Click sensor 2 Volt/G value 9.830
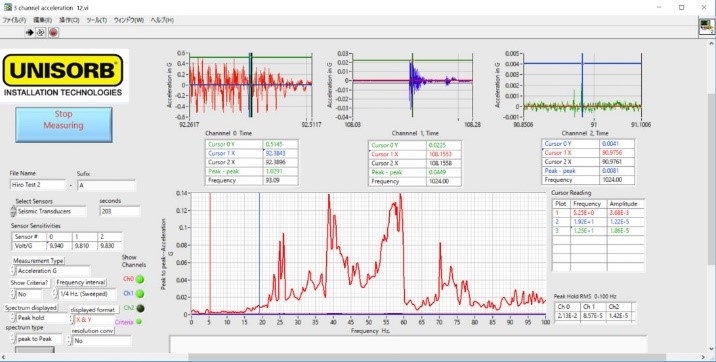Viewport: 716px width, 362px height. point(110,246)
